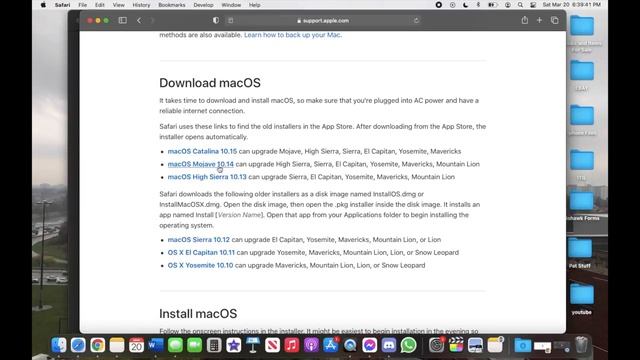The width and height of the screenshot is (640, 360).
Task: Show Safari tab overview
Action: pyautogui.click(x=554, y=20)
